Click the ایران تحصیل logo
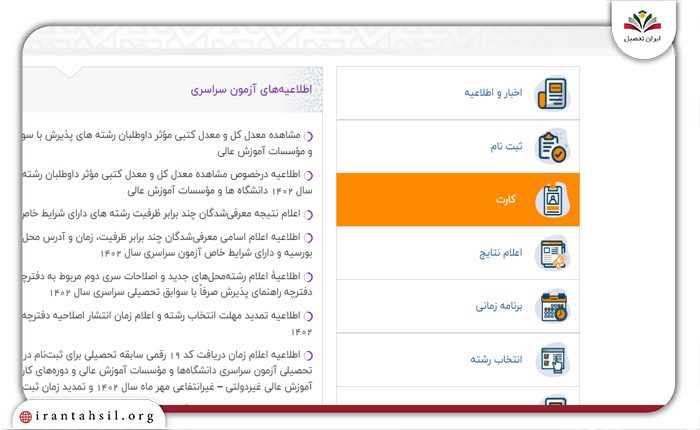 coord(643,27)
